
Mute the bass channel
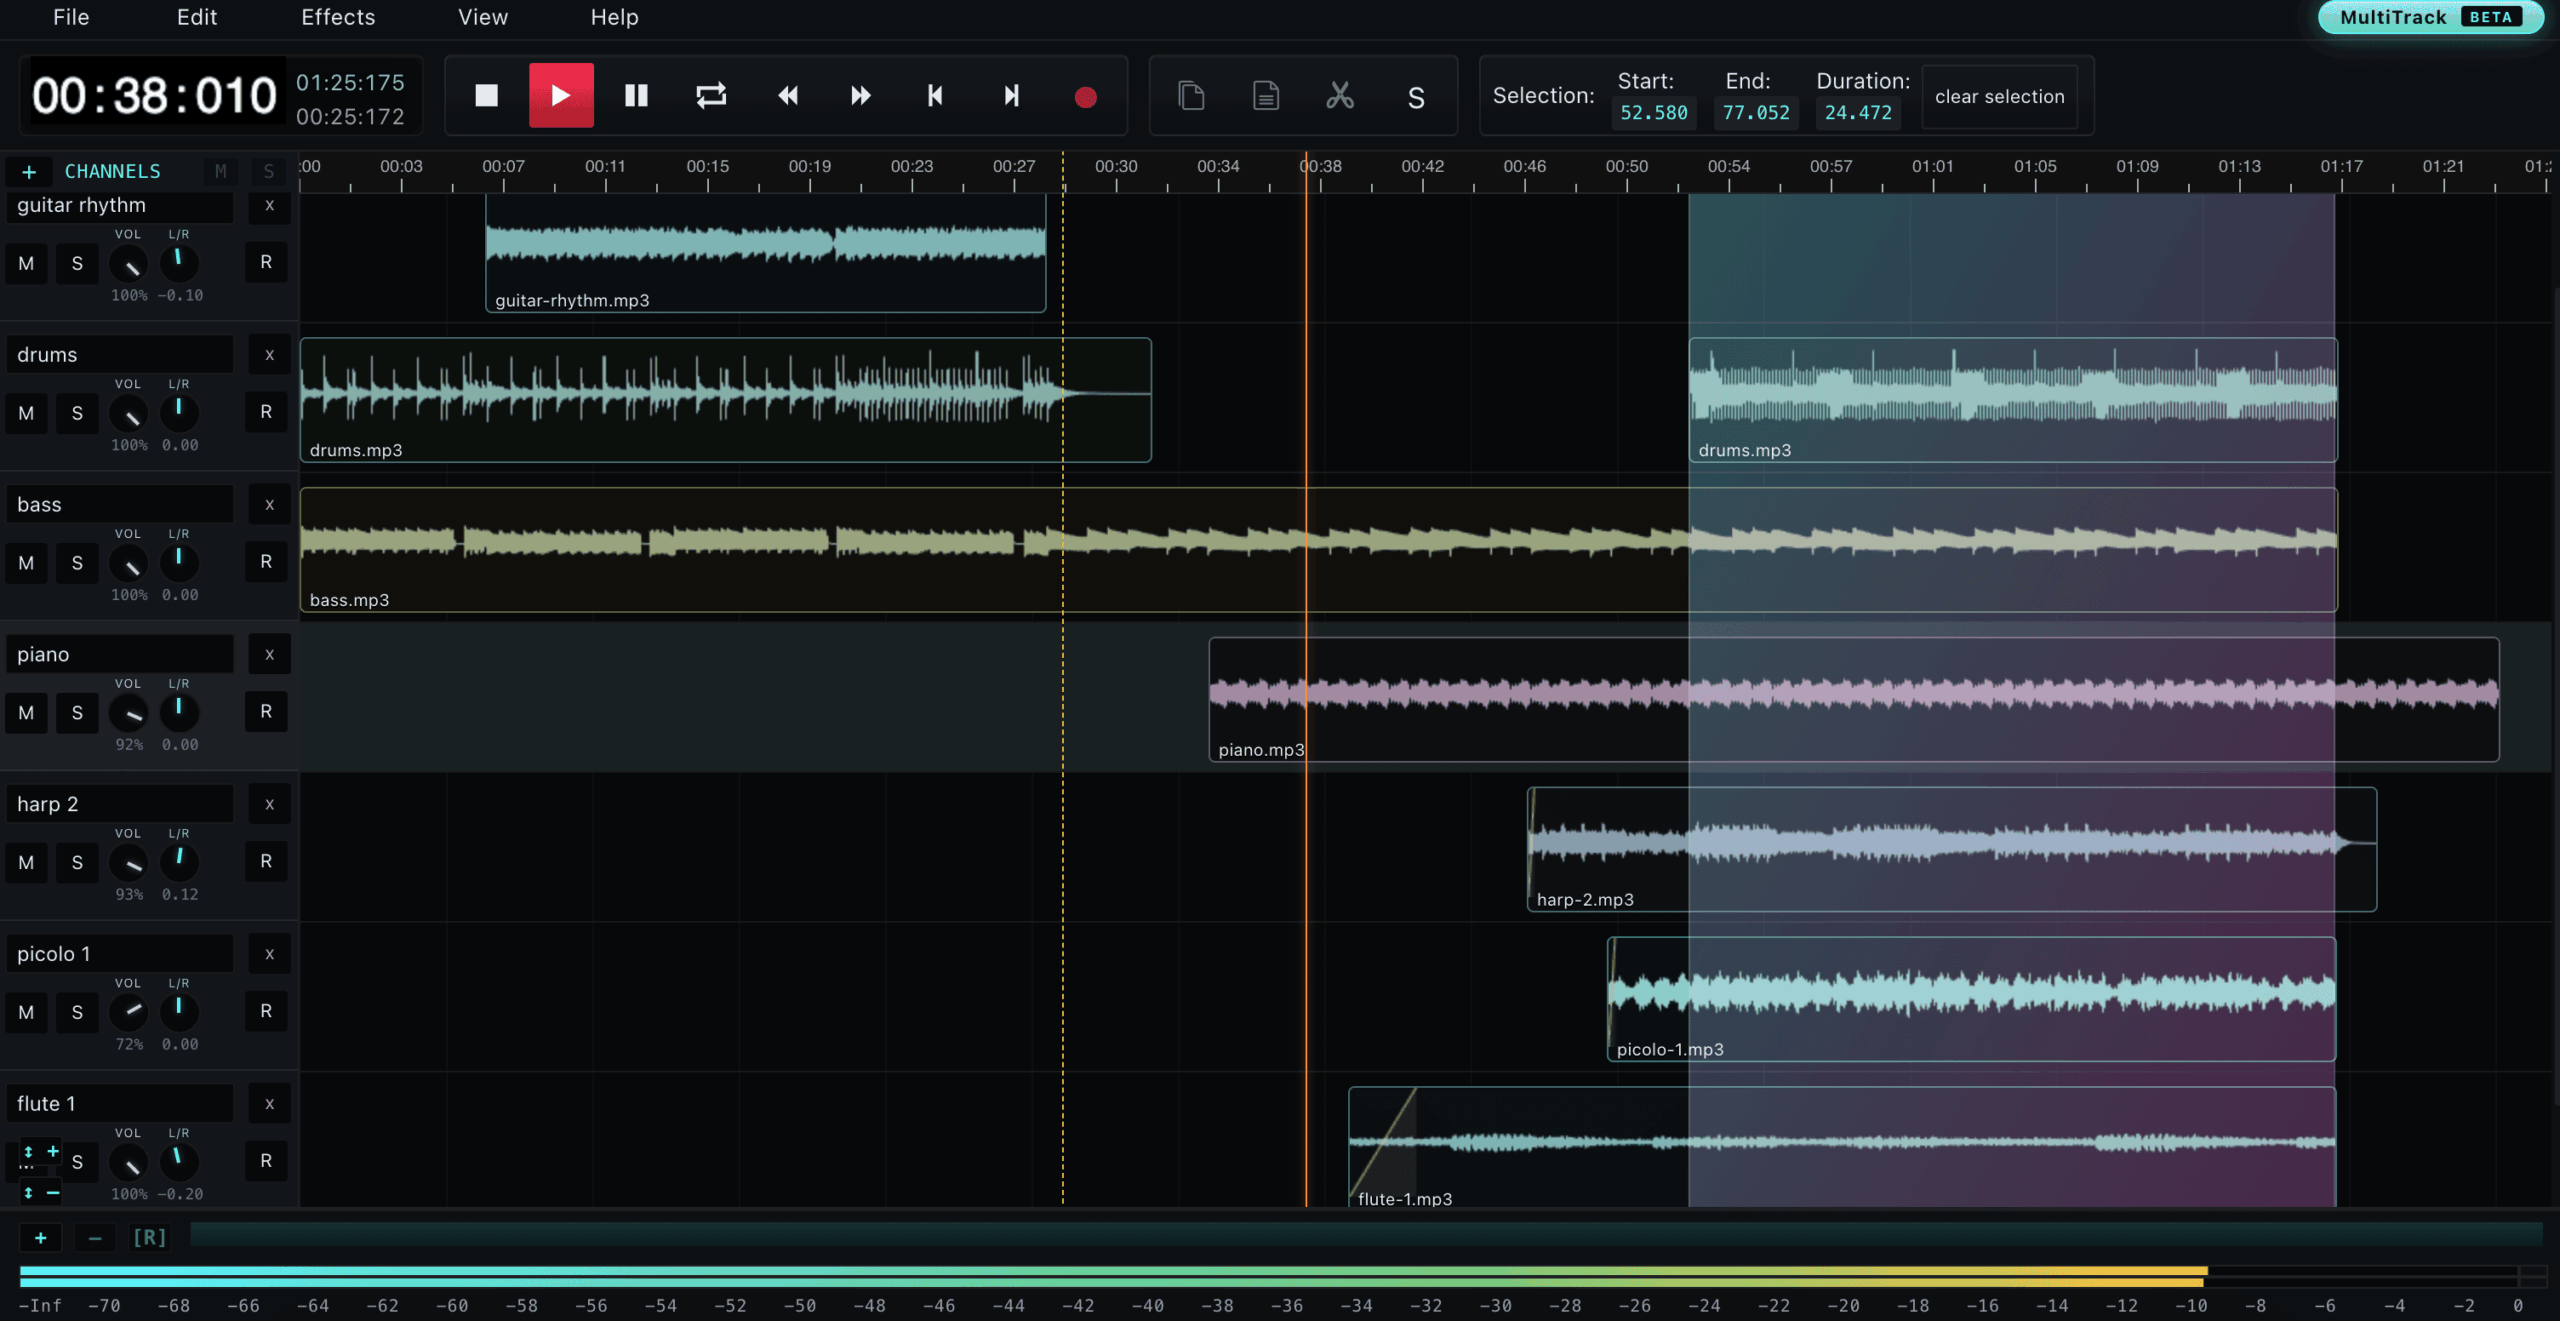point(26,564)
